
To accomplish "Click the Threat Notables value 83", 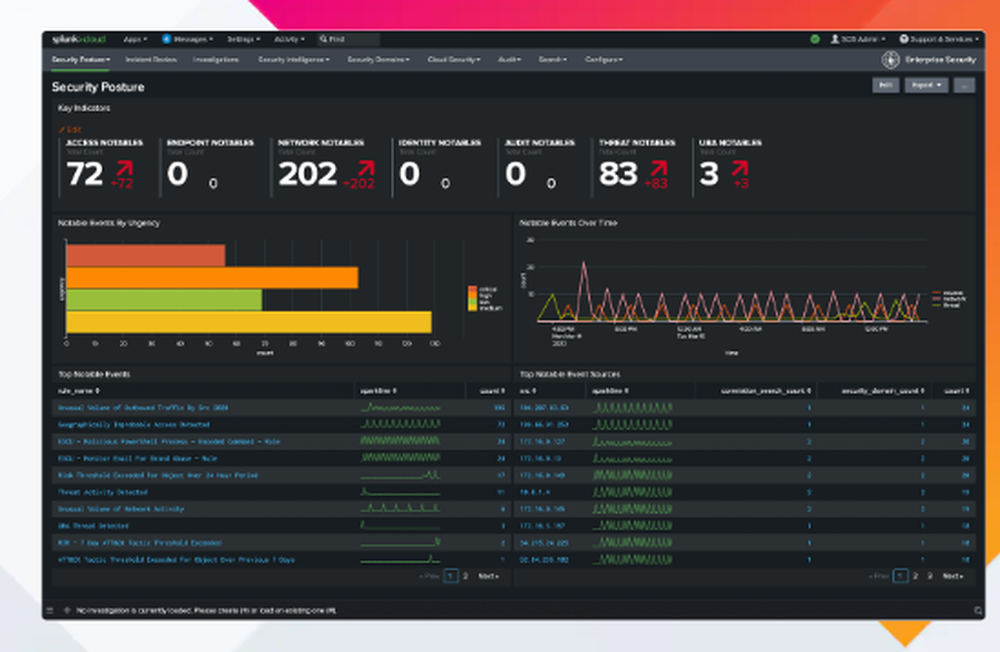I will pos(618,174).
